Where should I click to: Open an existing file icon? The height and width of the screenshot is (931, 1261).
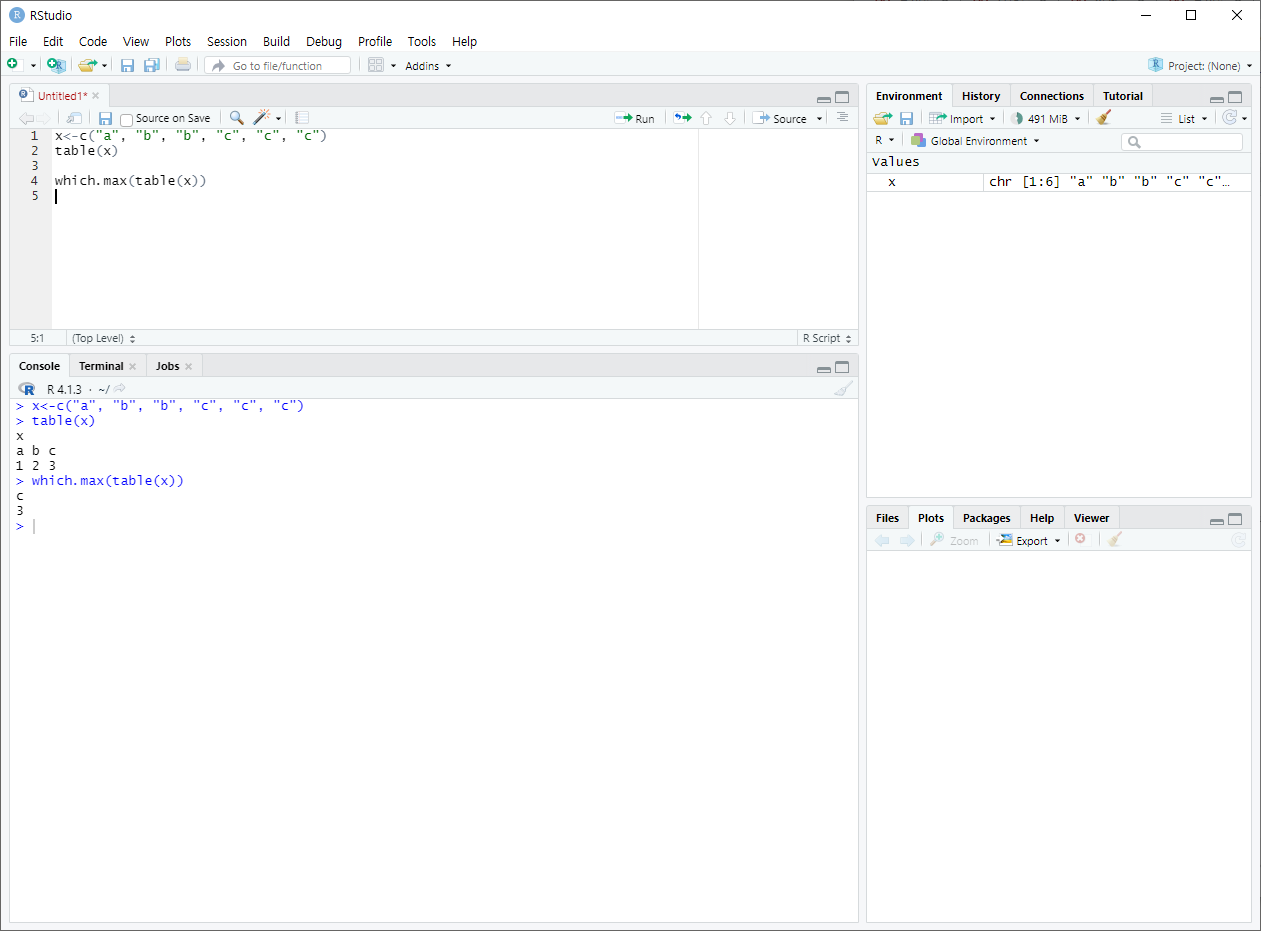88,65
